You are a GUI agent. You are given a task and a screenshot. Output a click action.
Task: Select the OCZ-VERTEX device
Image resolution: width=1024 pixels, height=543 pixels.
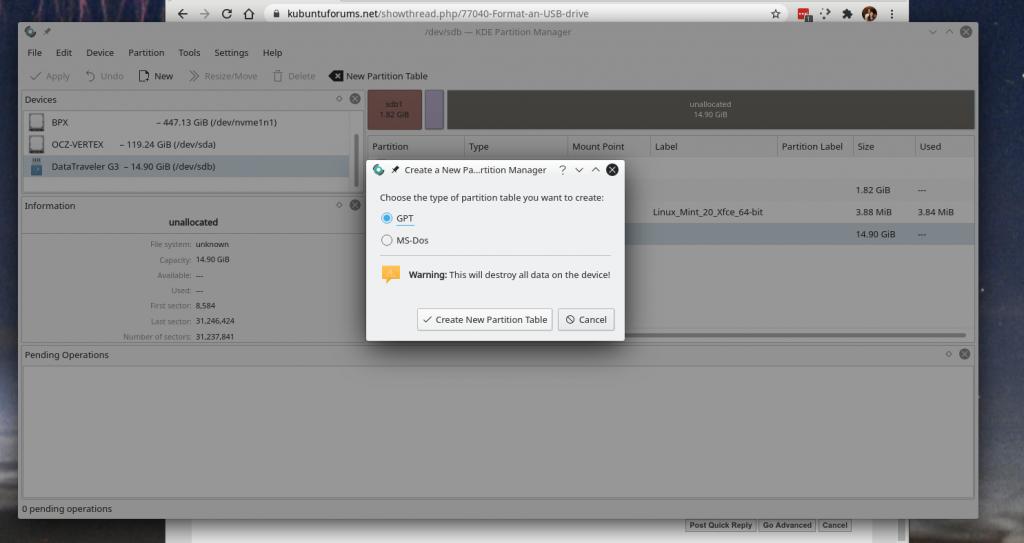coord(78,144)
